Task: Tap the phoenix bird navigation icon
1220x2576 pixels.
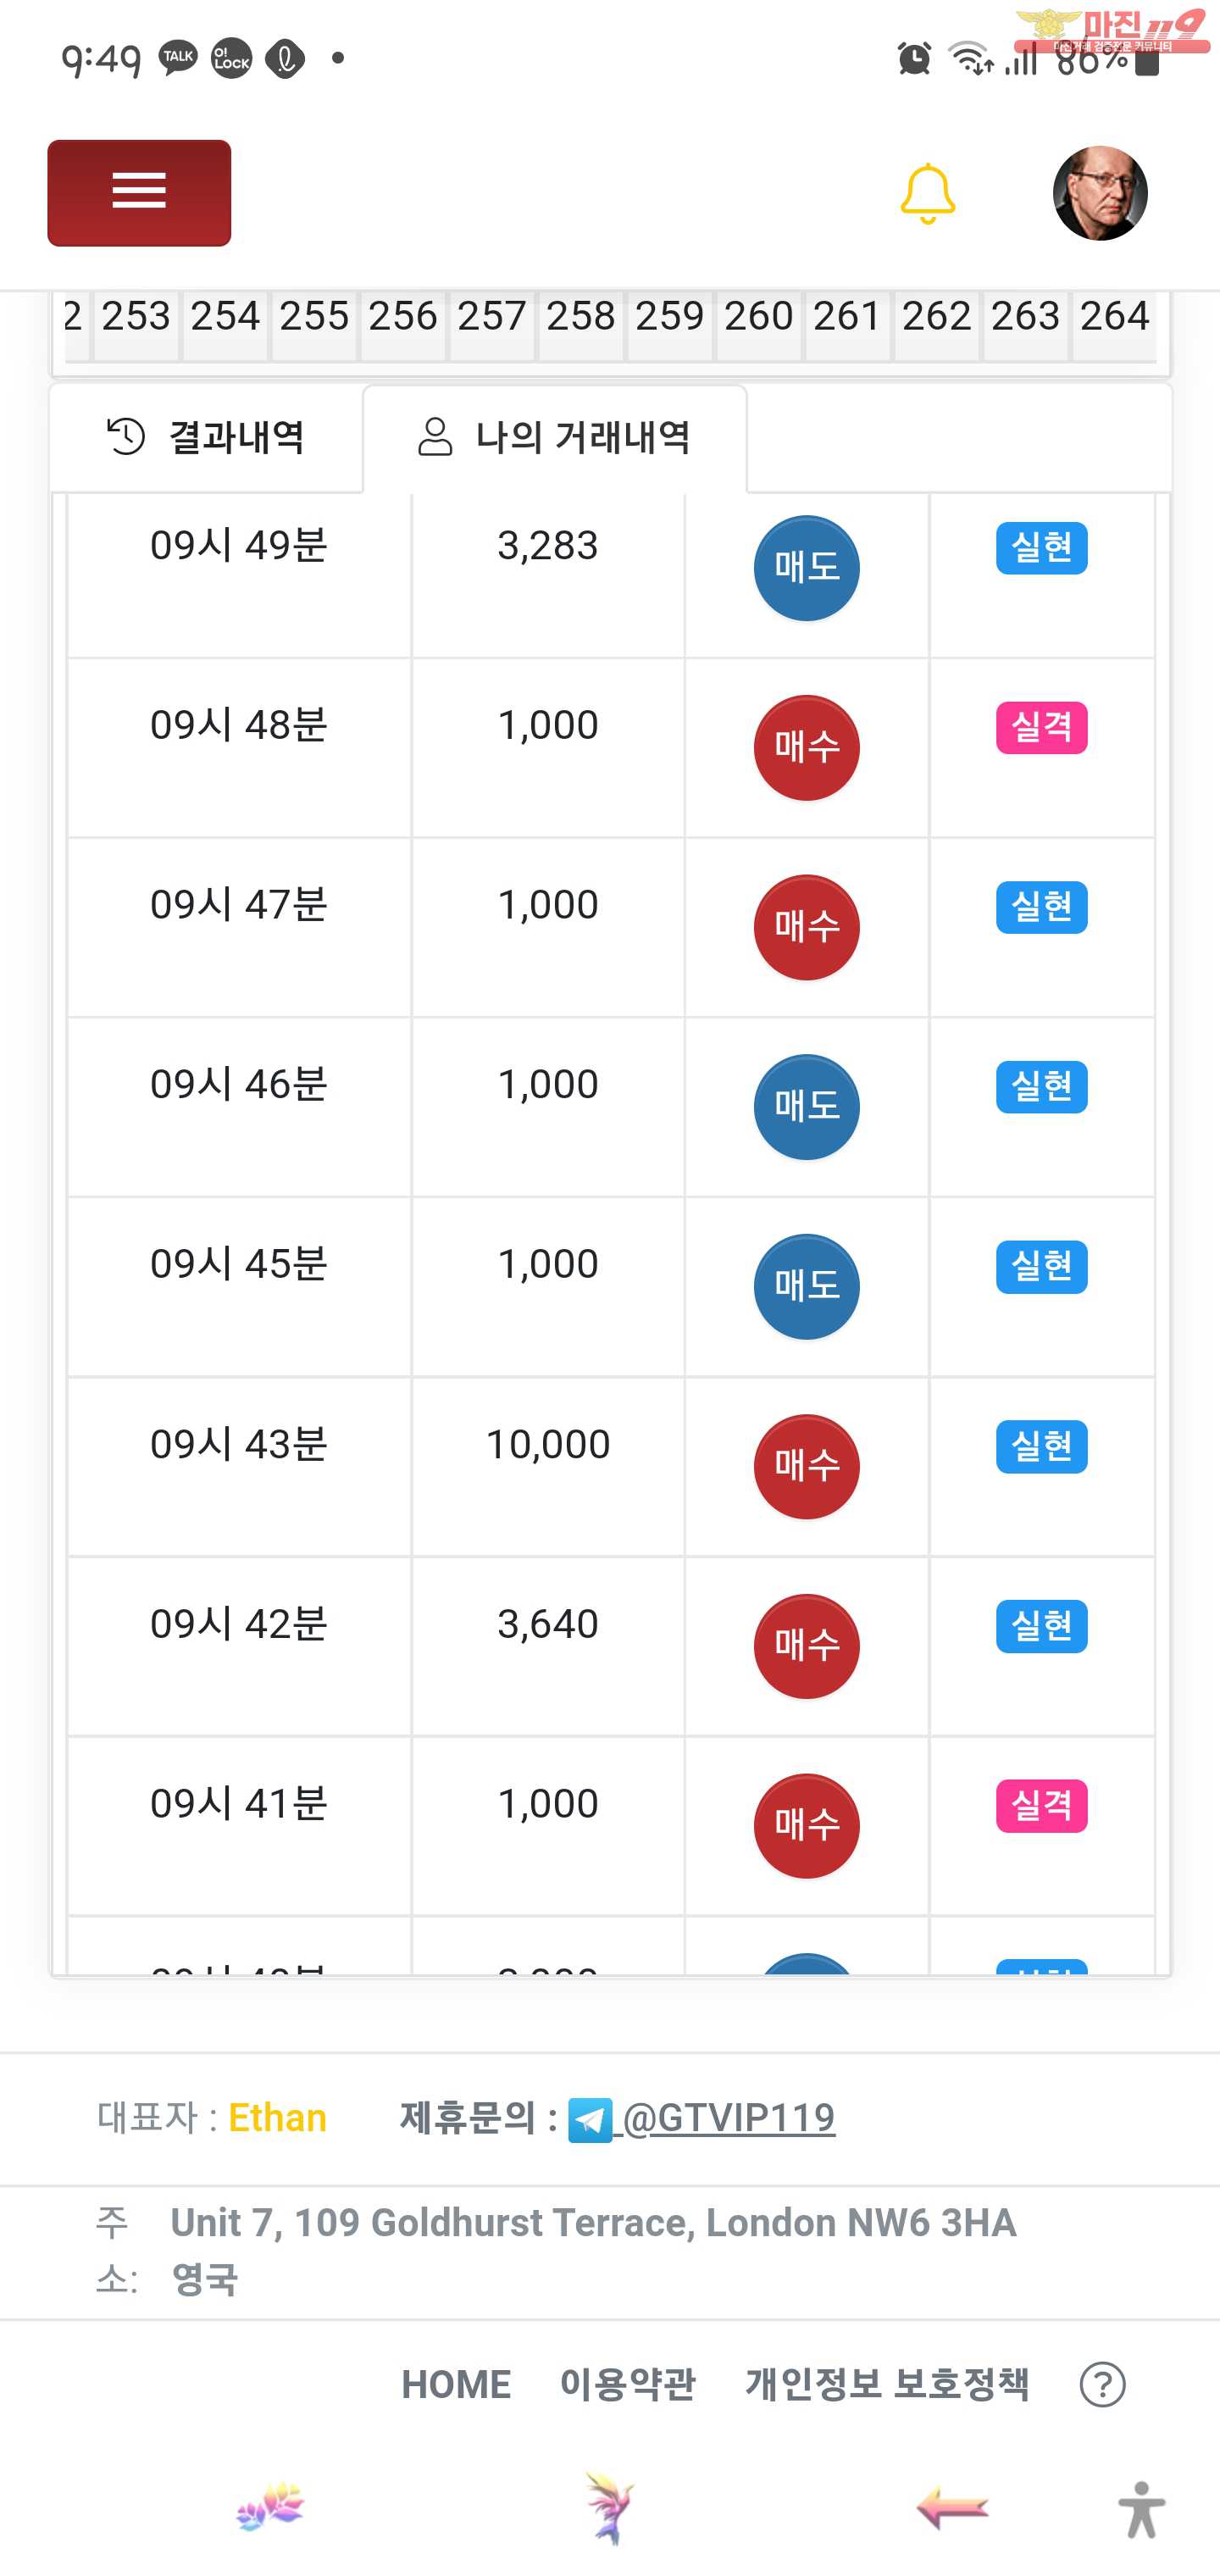Action: pos(608,2508)
